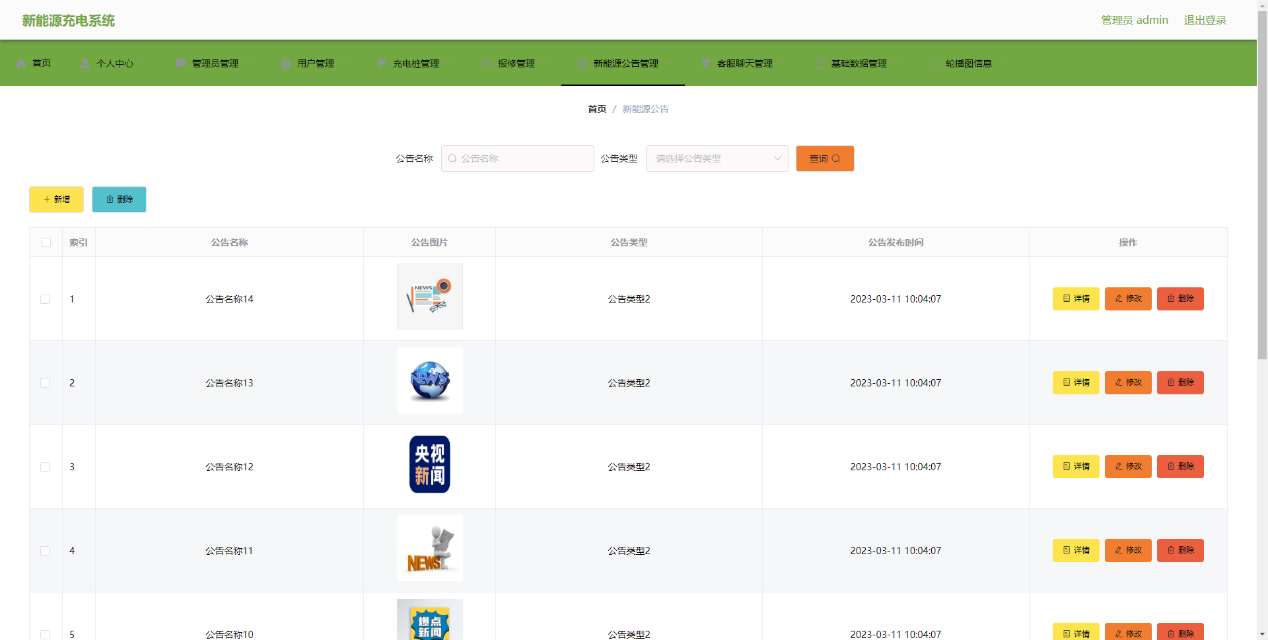Screen dimensions: 1268x640
Task: Click the icon beside 客服聊天管理
Action: tap(705, 63)
